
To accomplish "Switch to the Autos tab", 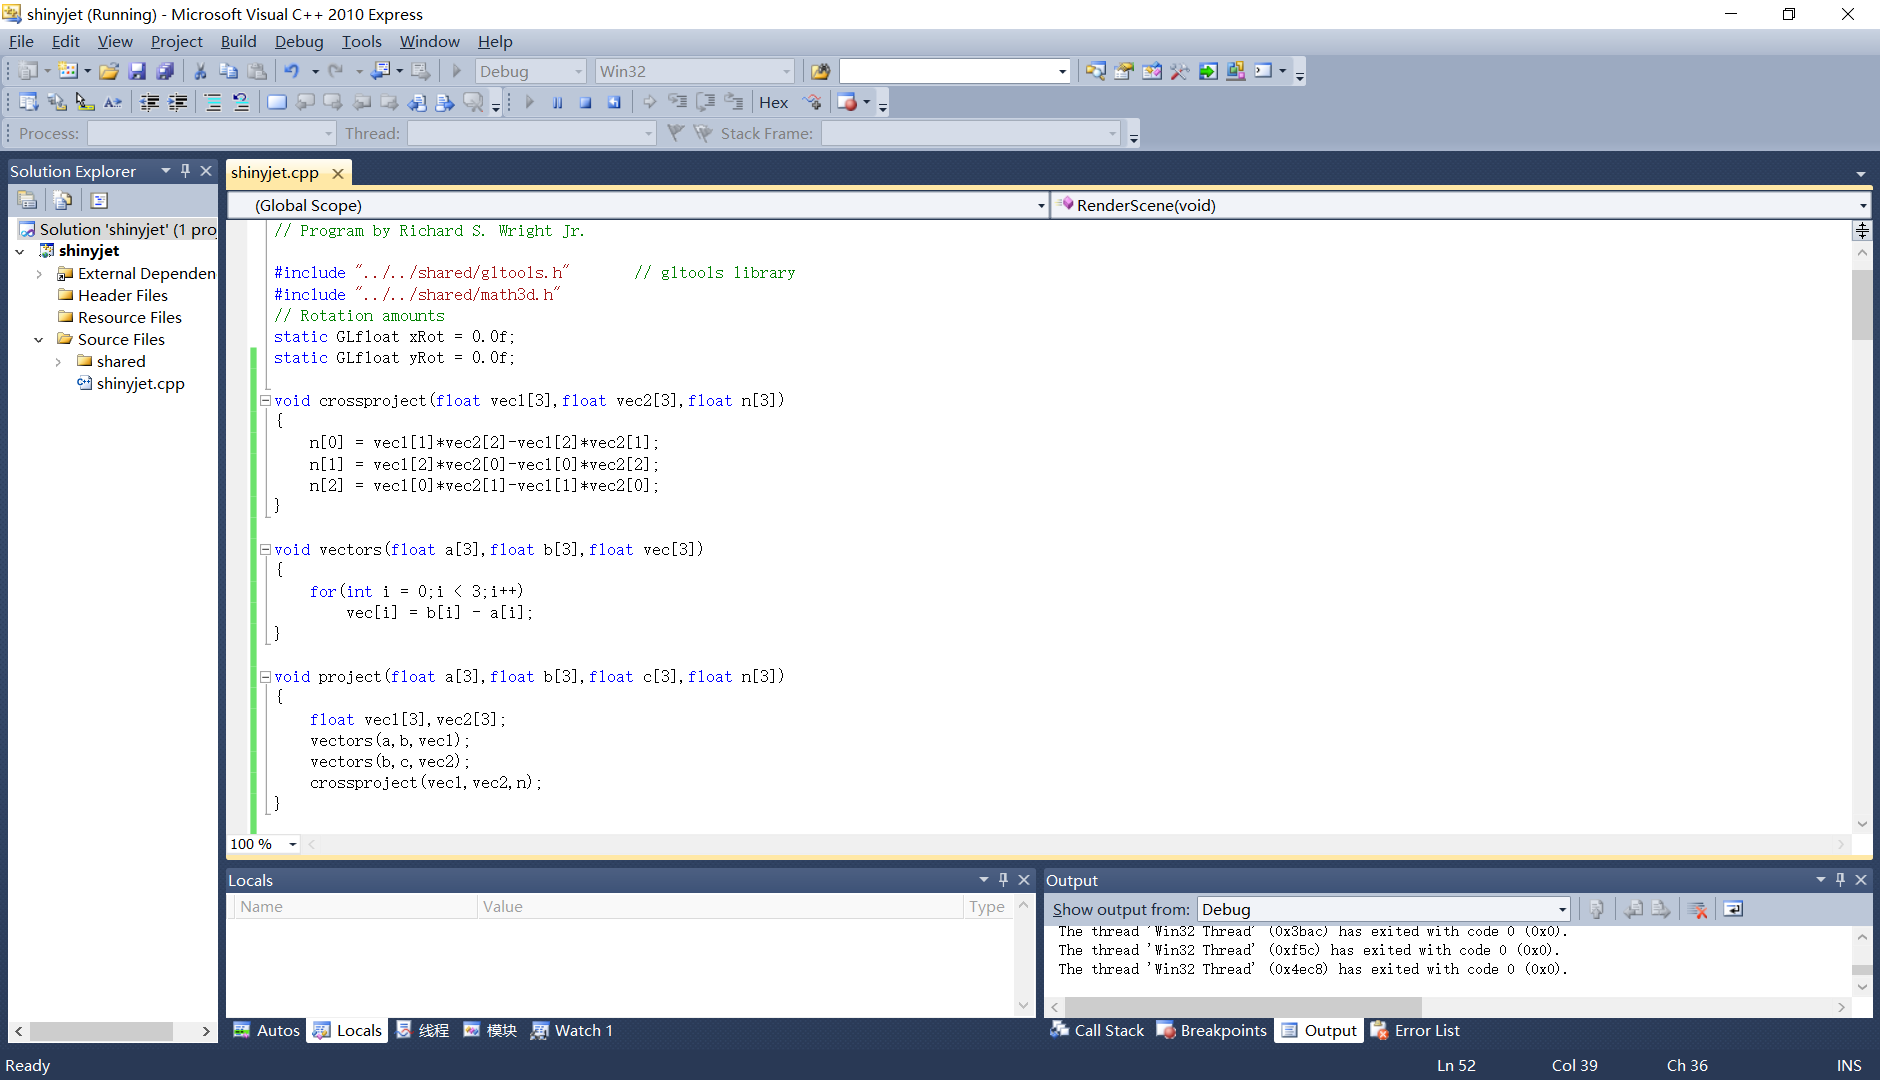I will pos(267,1030).
